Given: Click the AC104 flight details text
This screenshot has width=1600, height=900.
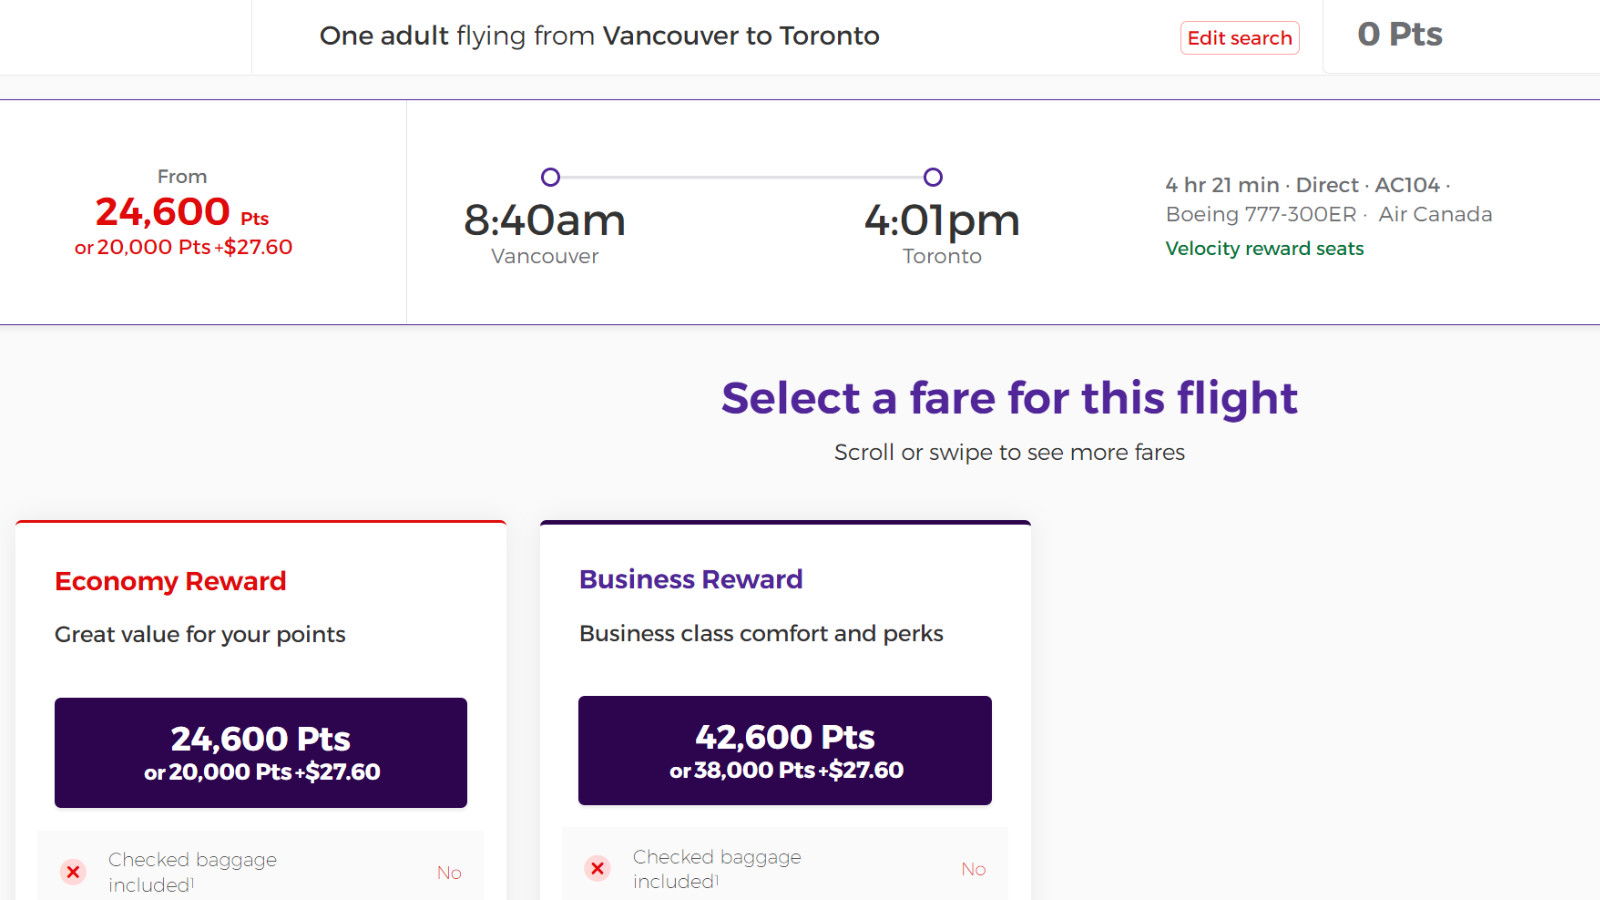Looking at the screenshot, I should 1407,185.
